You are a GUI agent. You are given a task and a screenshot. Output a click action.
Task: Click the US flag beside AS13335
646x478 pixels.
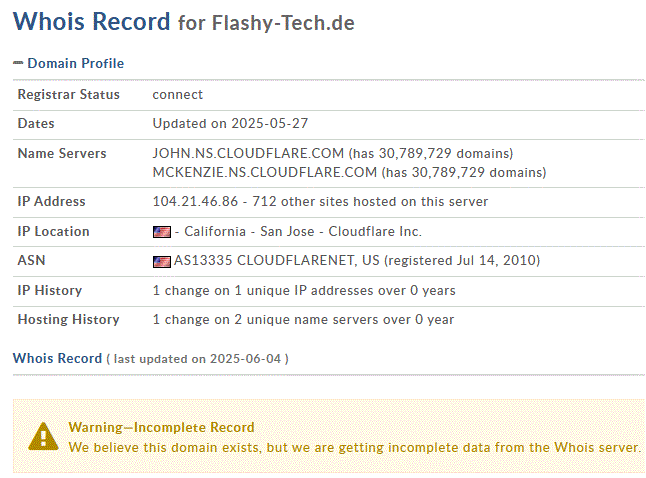(x=161, y=261)
